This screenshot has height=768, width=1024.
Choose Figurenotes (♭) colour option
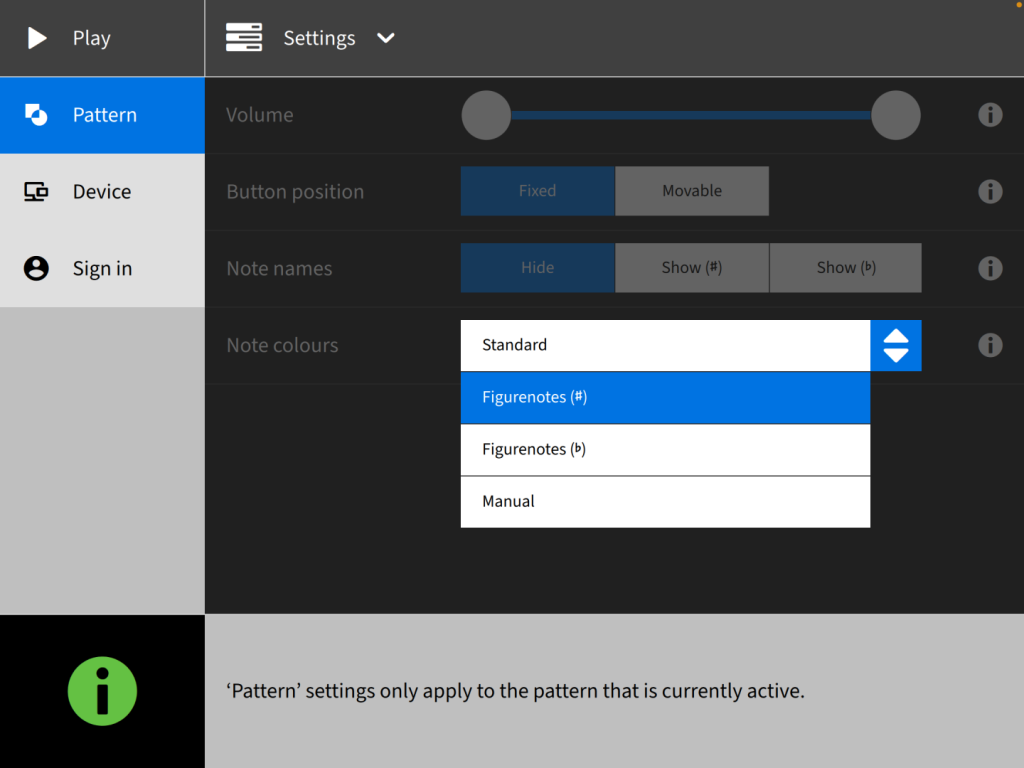pos(665,450)
